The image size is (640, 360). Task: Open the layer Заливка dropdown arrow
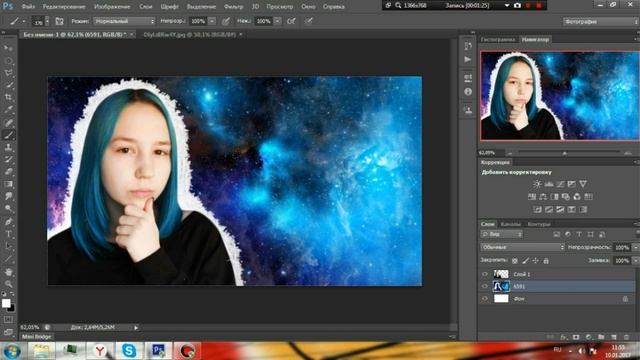[x=636, y=260]
